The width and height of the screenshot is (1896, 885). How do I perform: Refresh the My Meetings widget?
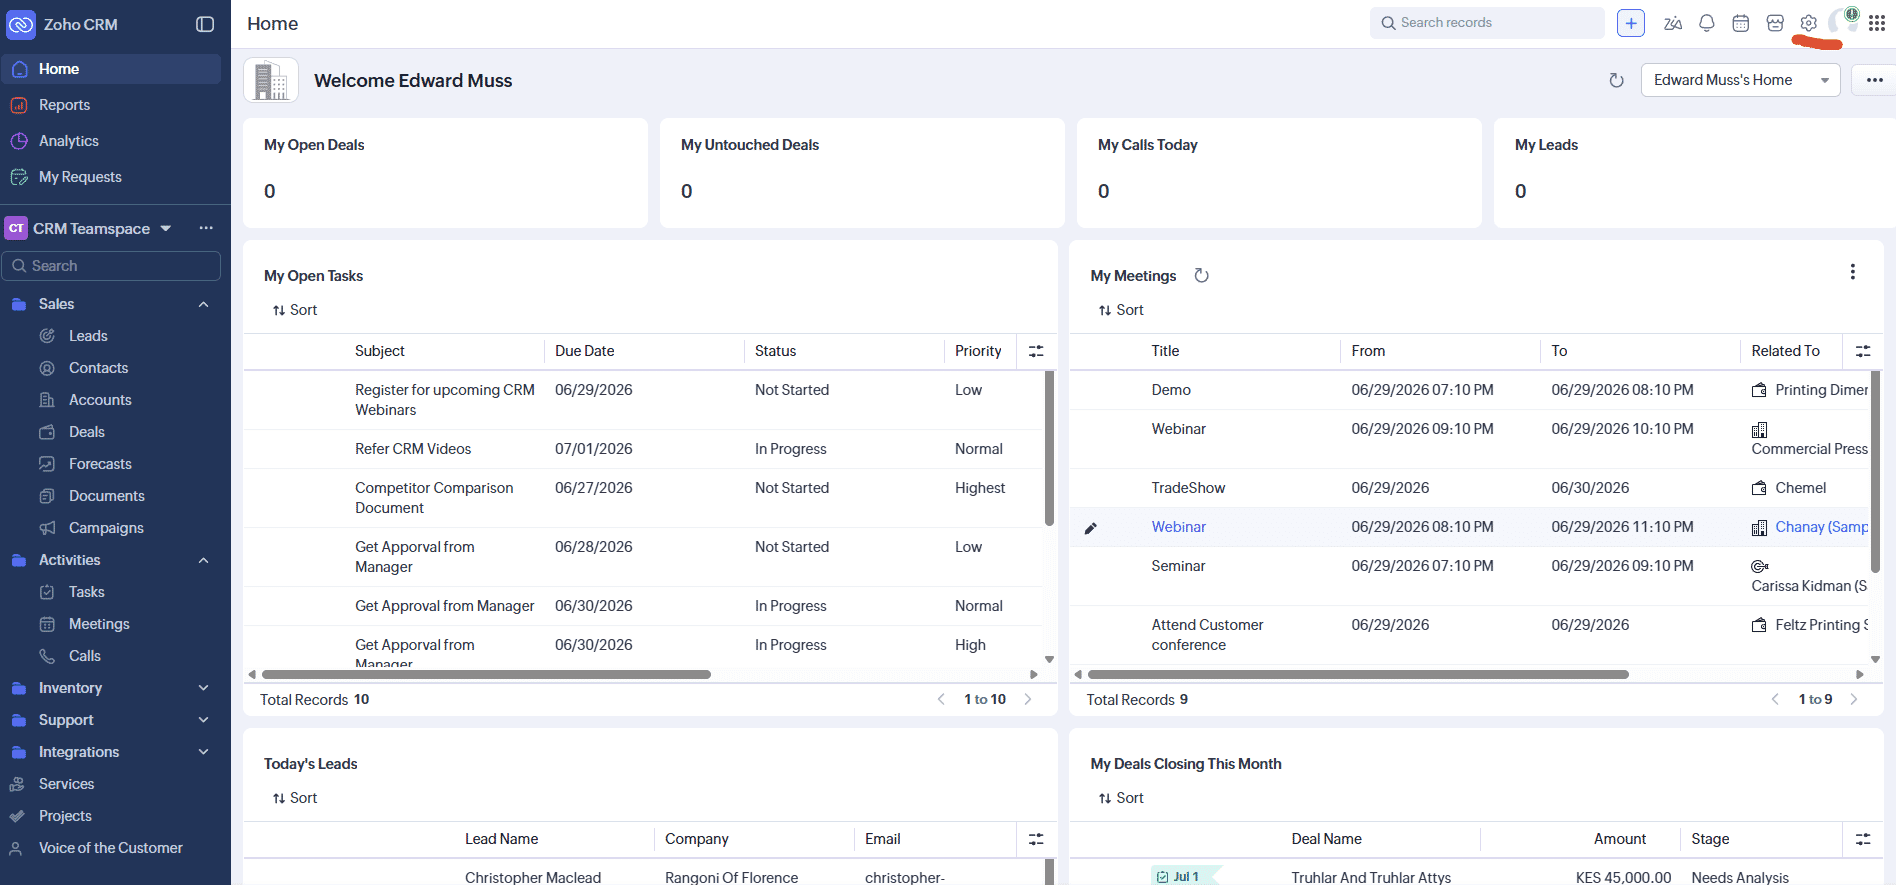[x=1202, y=275]
